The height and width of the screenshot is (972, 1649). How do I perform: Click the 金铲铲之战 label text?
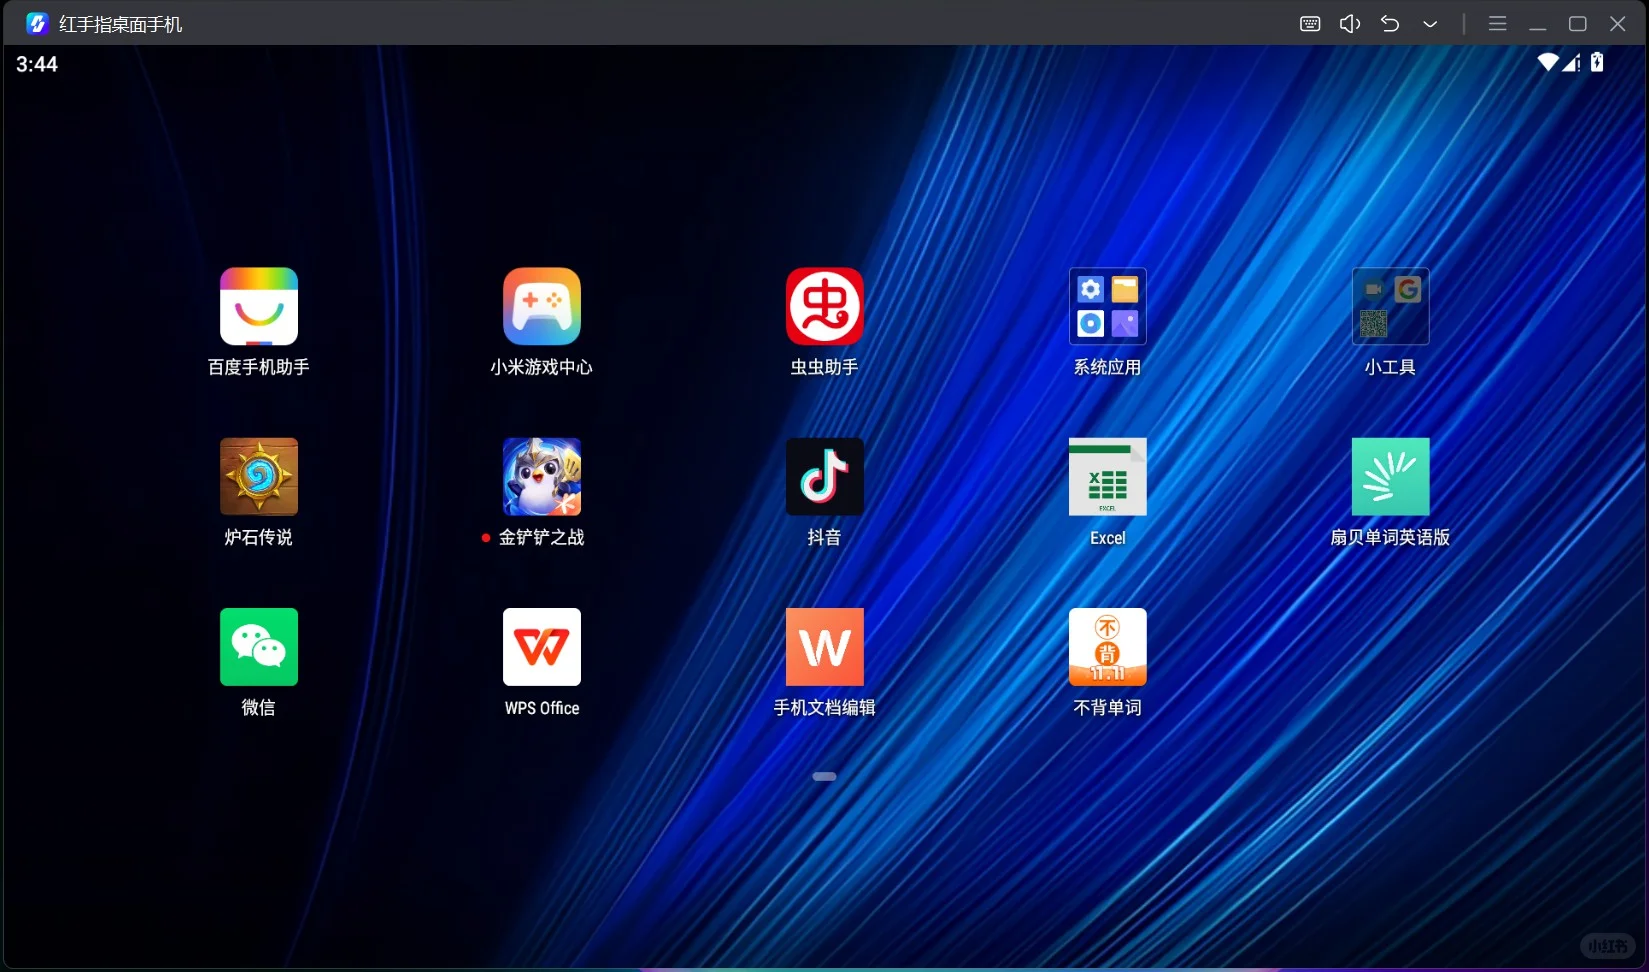pyautogui.click(x=542, y=537)
